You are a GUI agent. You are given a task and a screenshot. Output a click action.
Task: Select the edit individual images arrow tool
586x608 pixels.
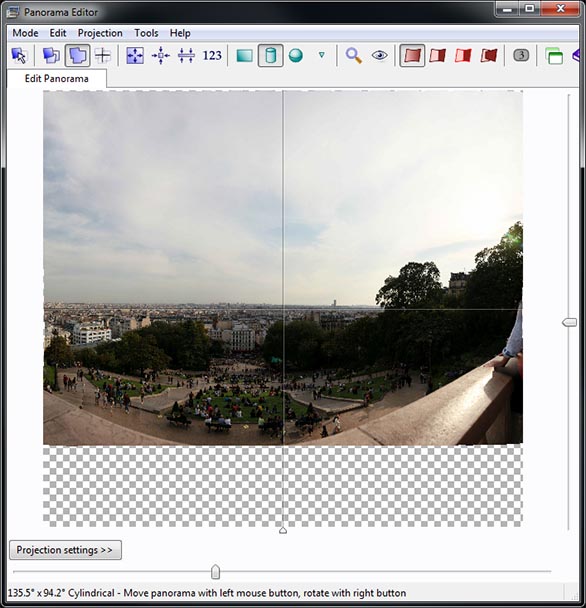coord(19,55)
